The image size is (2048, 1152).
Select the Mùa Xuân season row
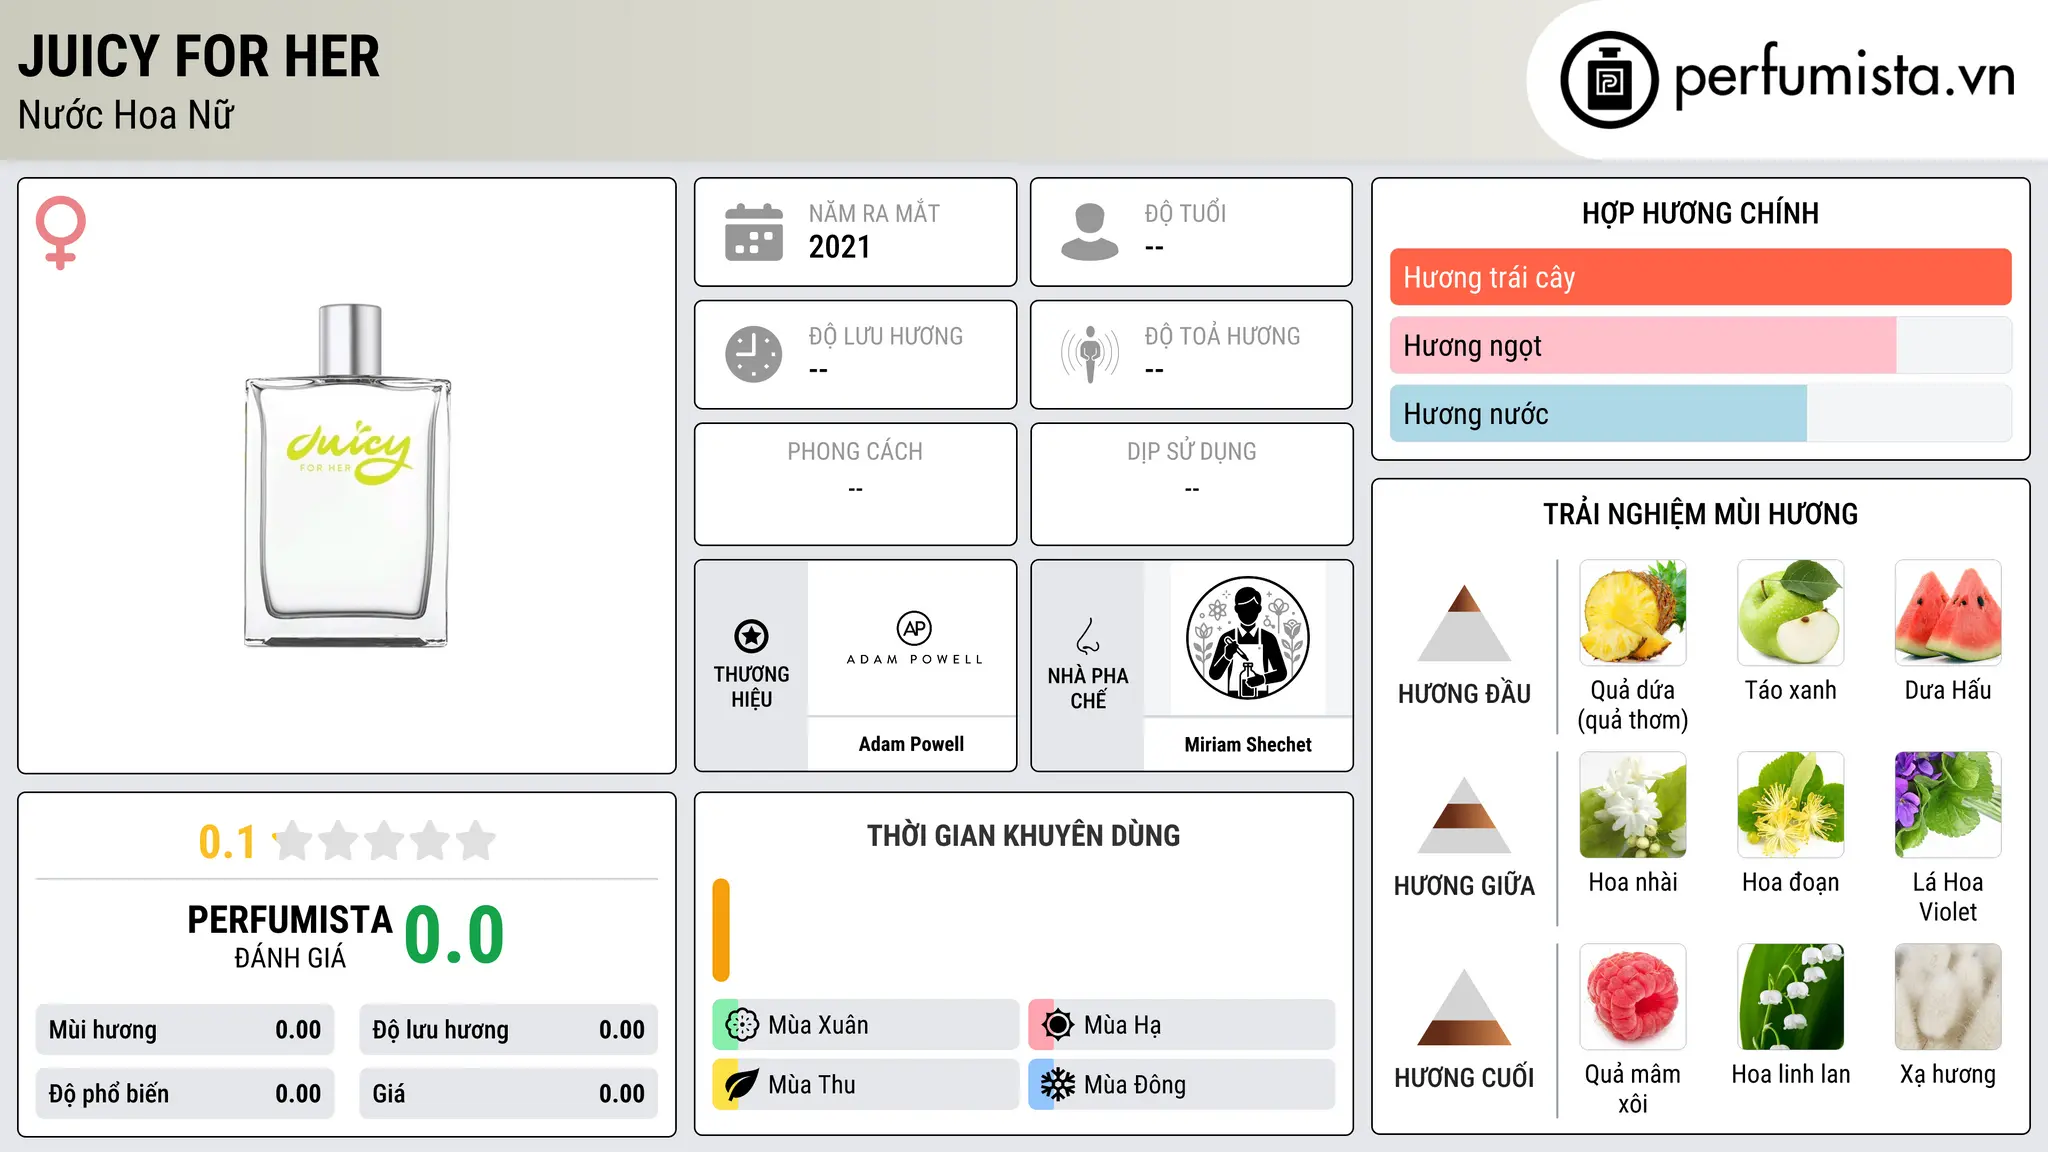click(866, 1025)
